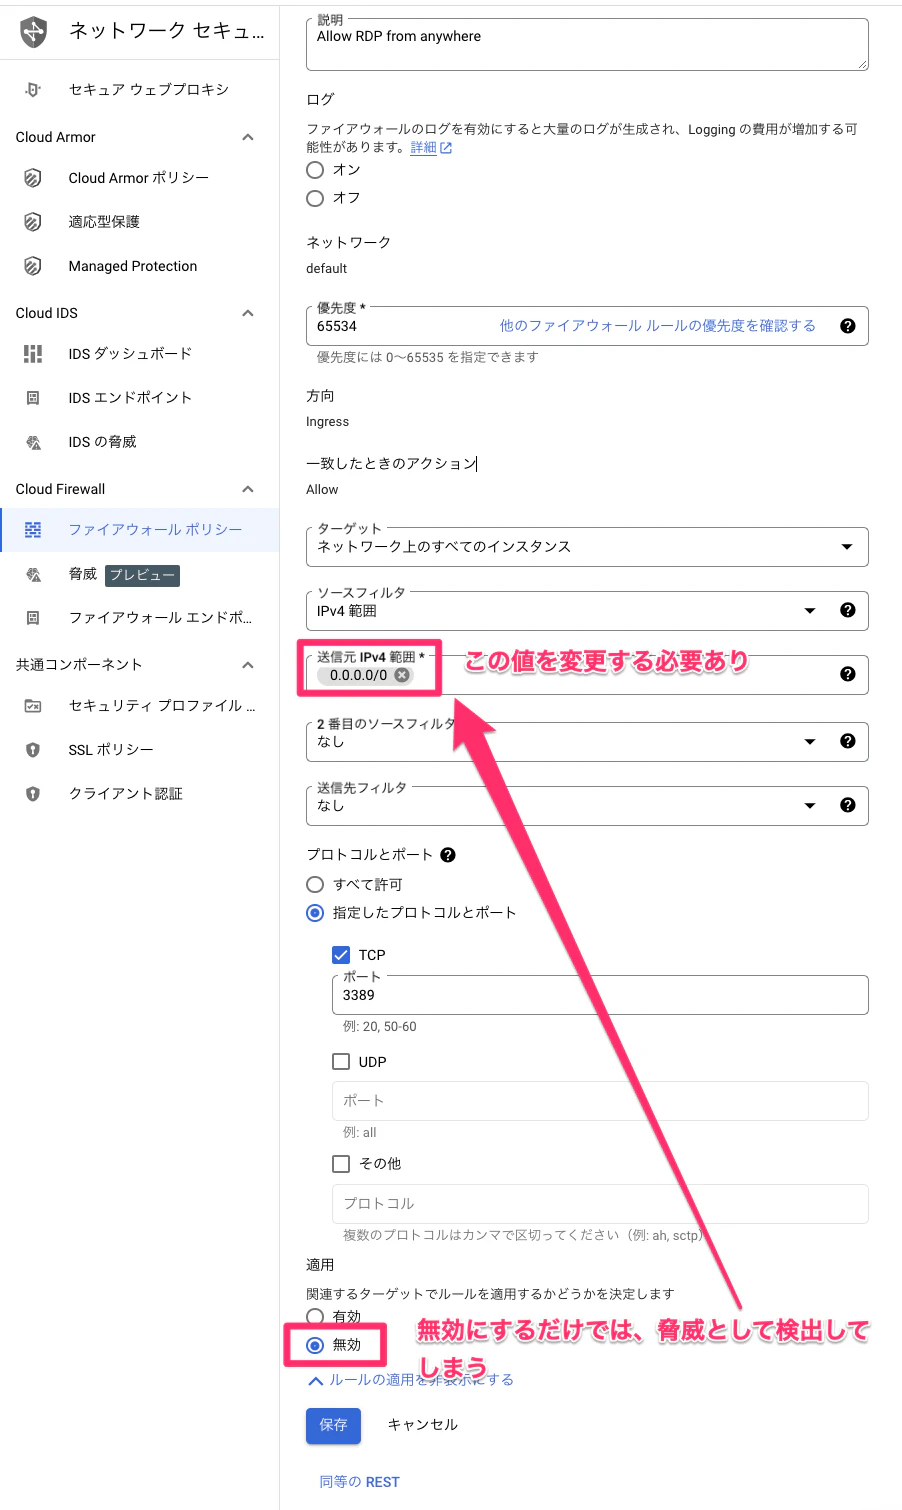The height and width of the screenshot is (1510, 902).
Task: Select the すべて許可 radio button
Action: (315, 885)
